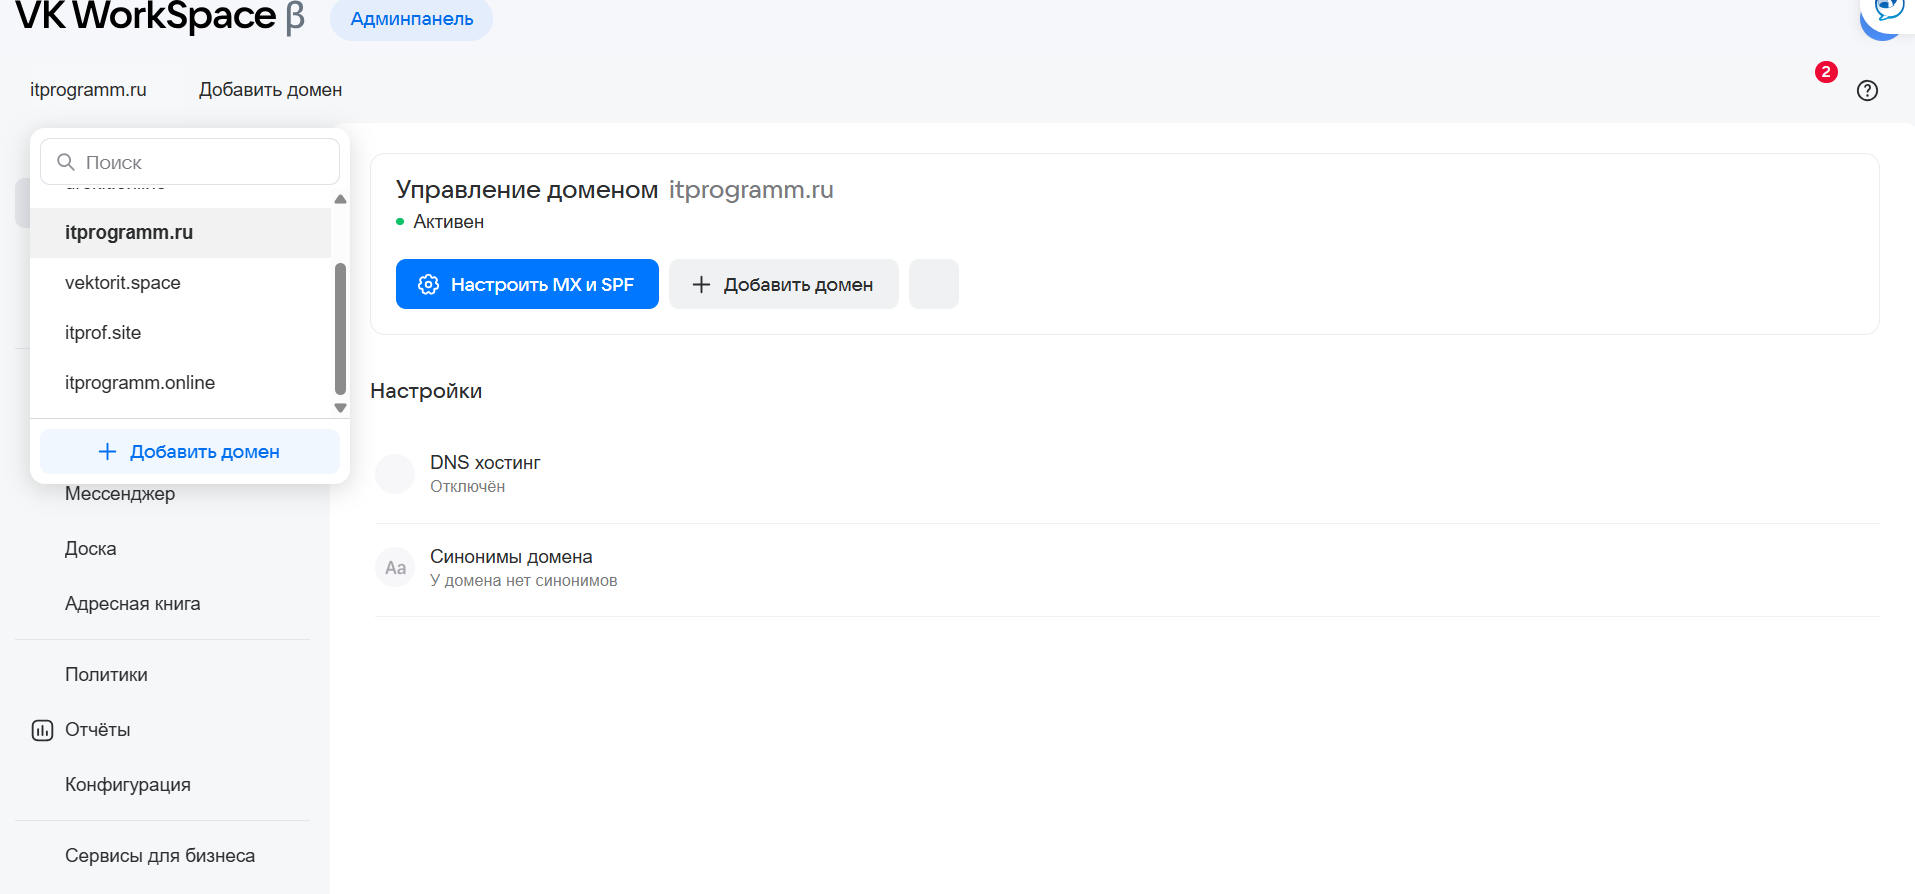1915x894 pixels.
Task: Open notifications with red badge 2
Action: coord(1826,72)
